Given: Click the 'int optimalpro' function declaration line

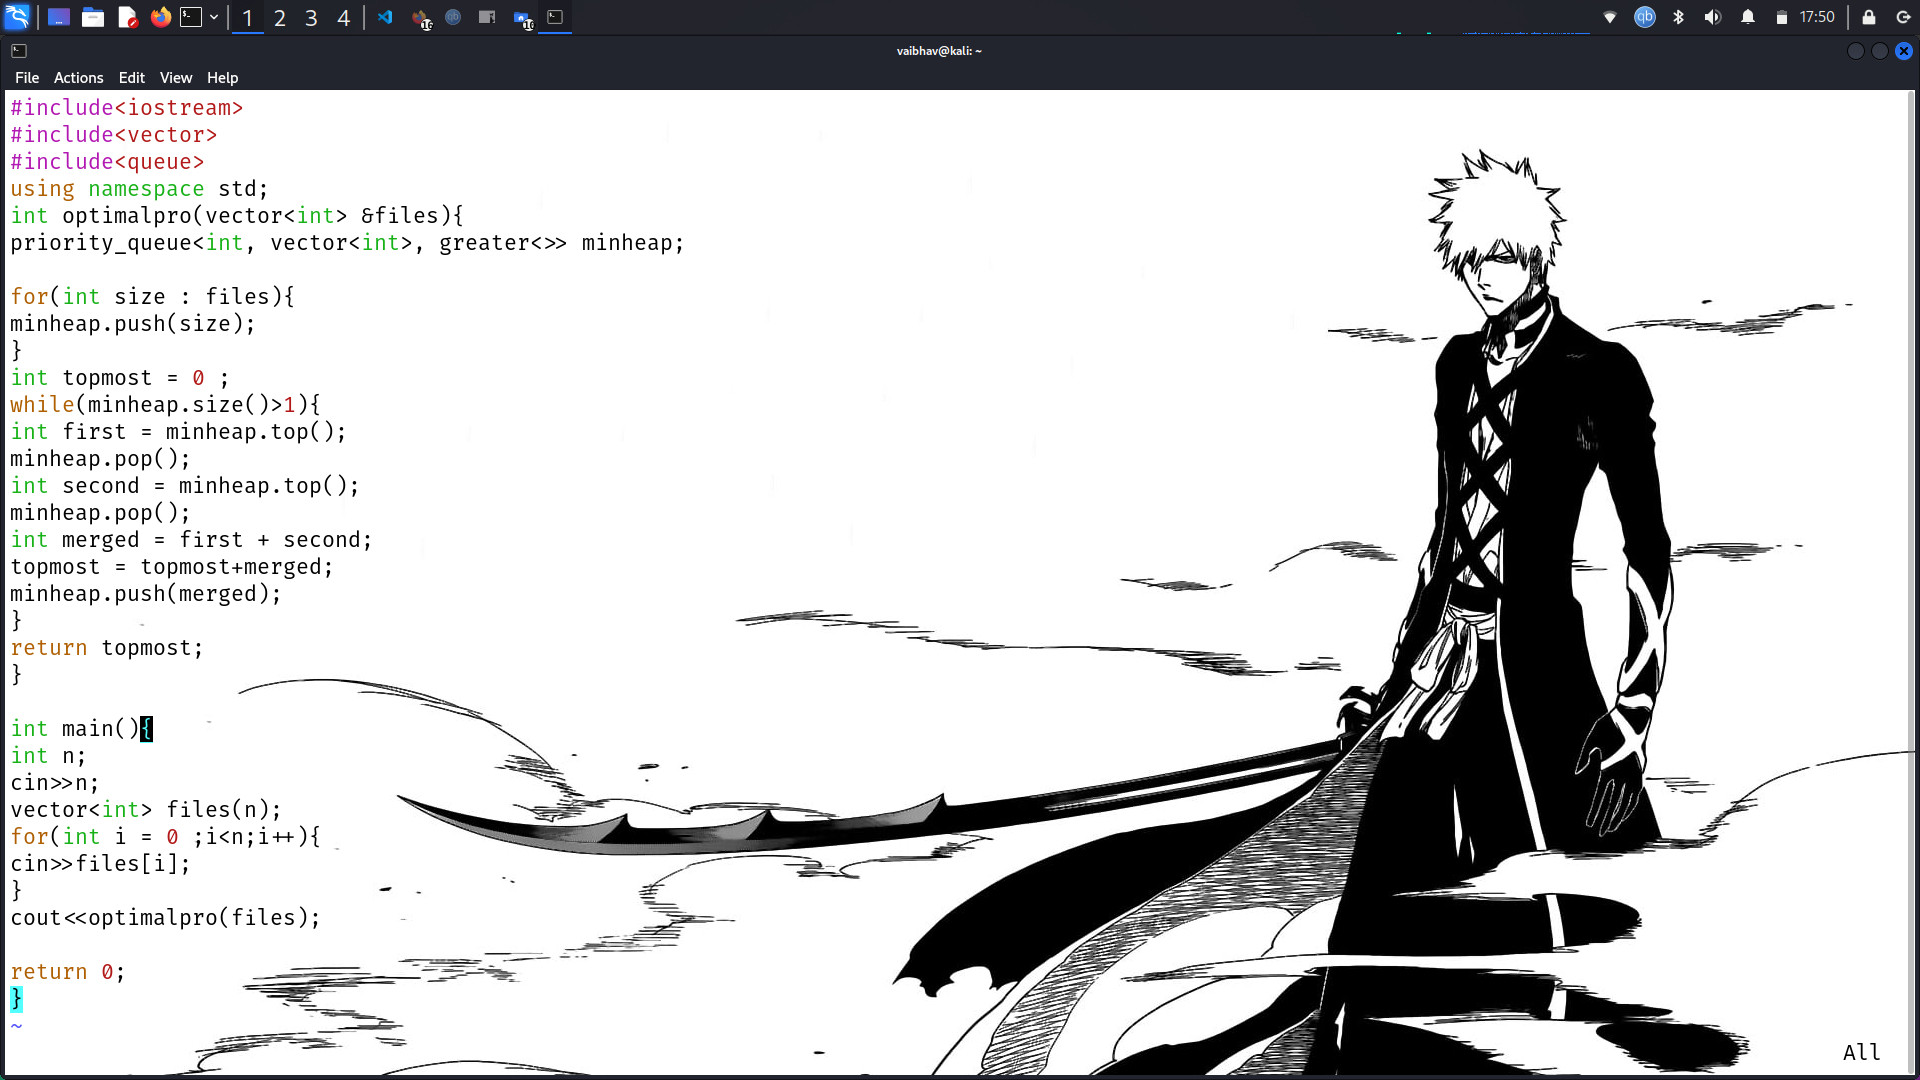Looking at the screenshot, I should point(237,216).
